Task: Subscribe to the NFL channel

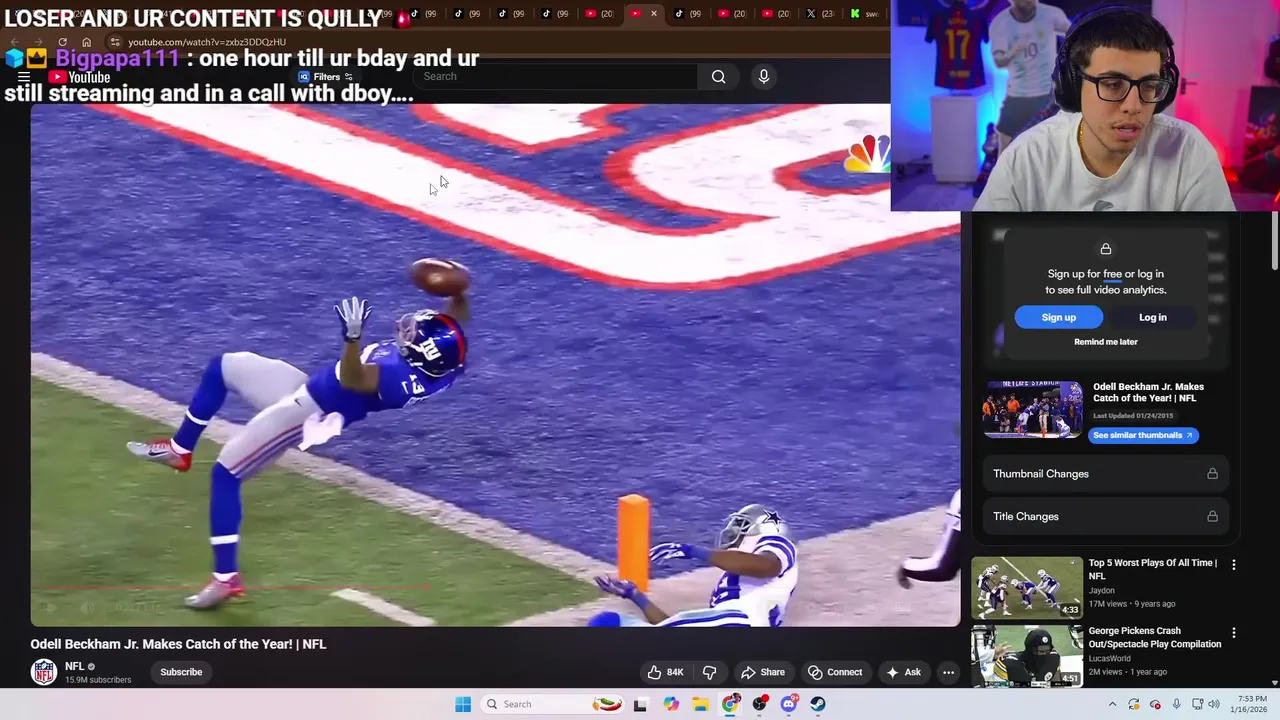Action: coord(181,672)
